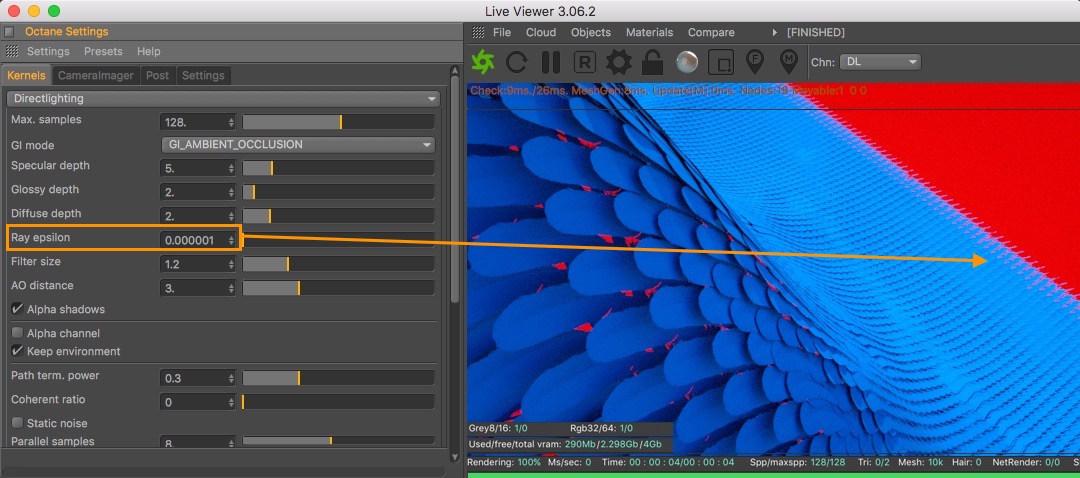Click the scrollbar up arrow
1080x478 pixels.
[454, 71]
